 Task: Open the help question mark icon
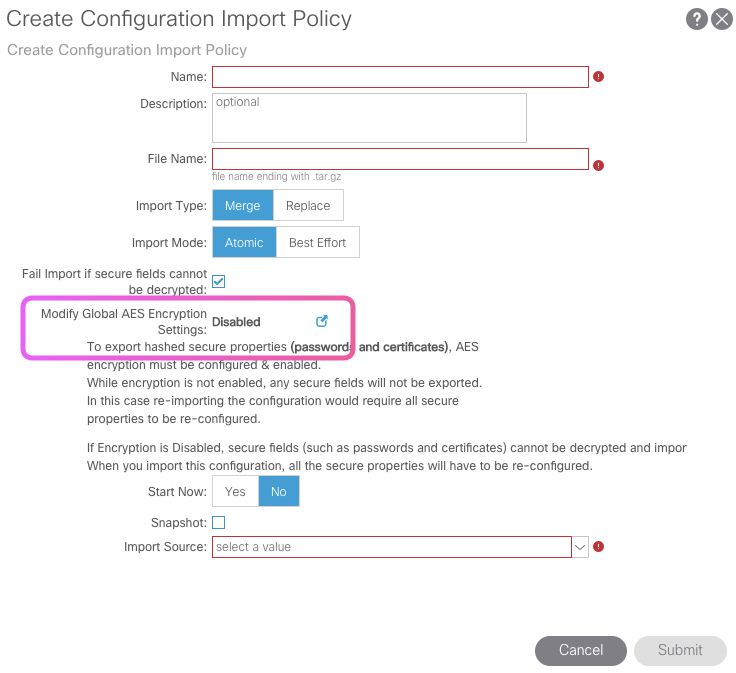click(696, 19)
